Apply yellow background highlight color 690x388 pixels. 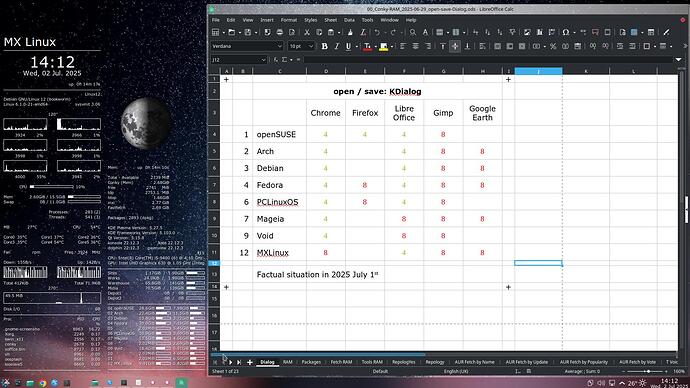point(383,46)
